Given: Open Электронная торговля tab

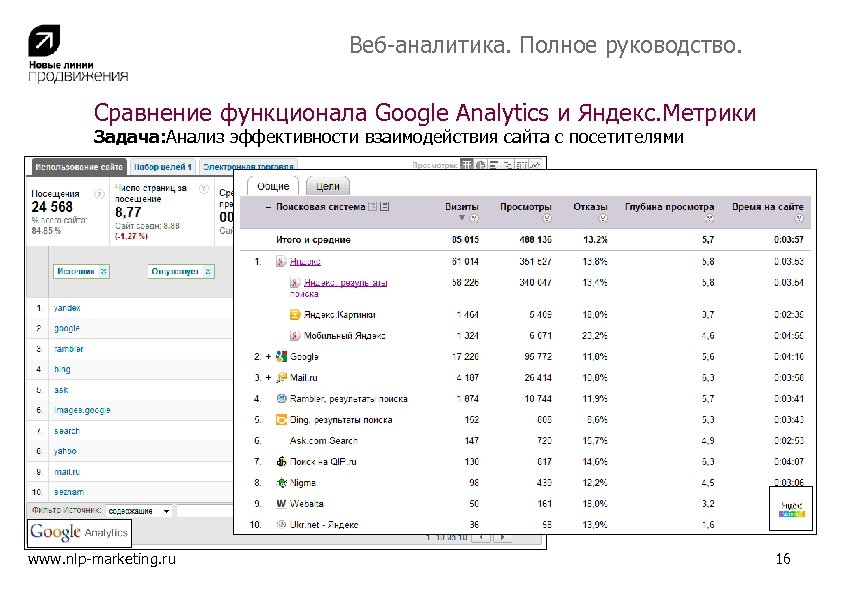Looking at the screenshot, I should 248,167.
